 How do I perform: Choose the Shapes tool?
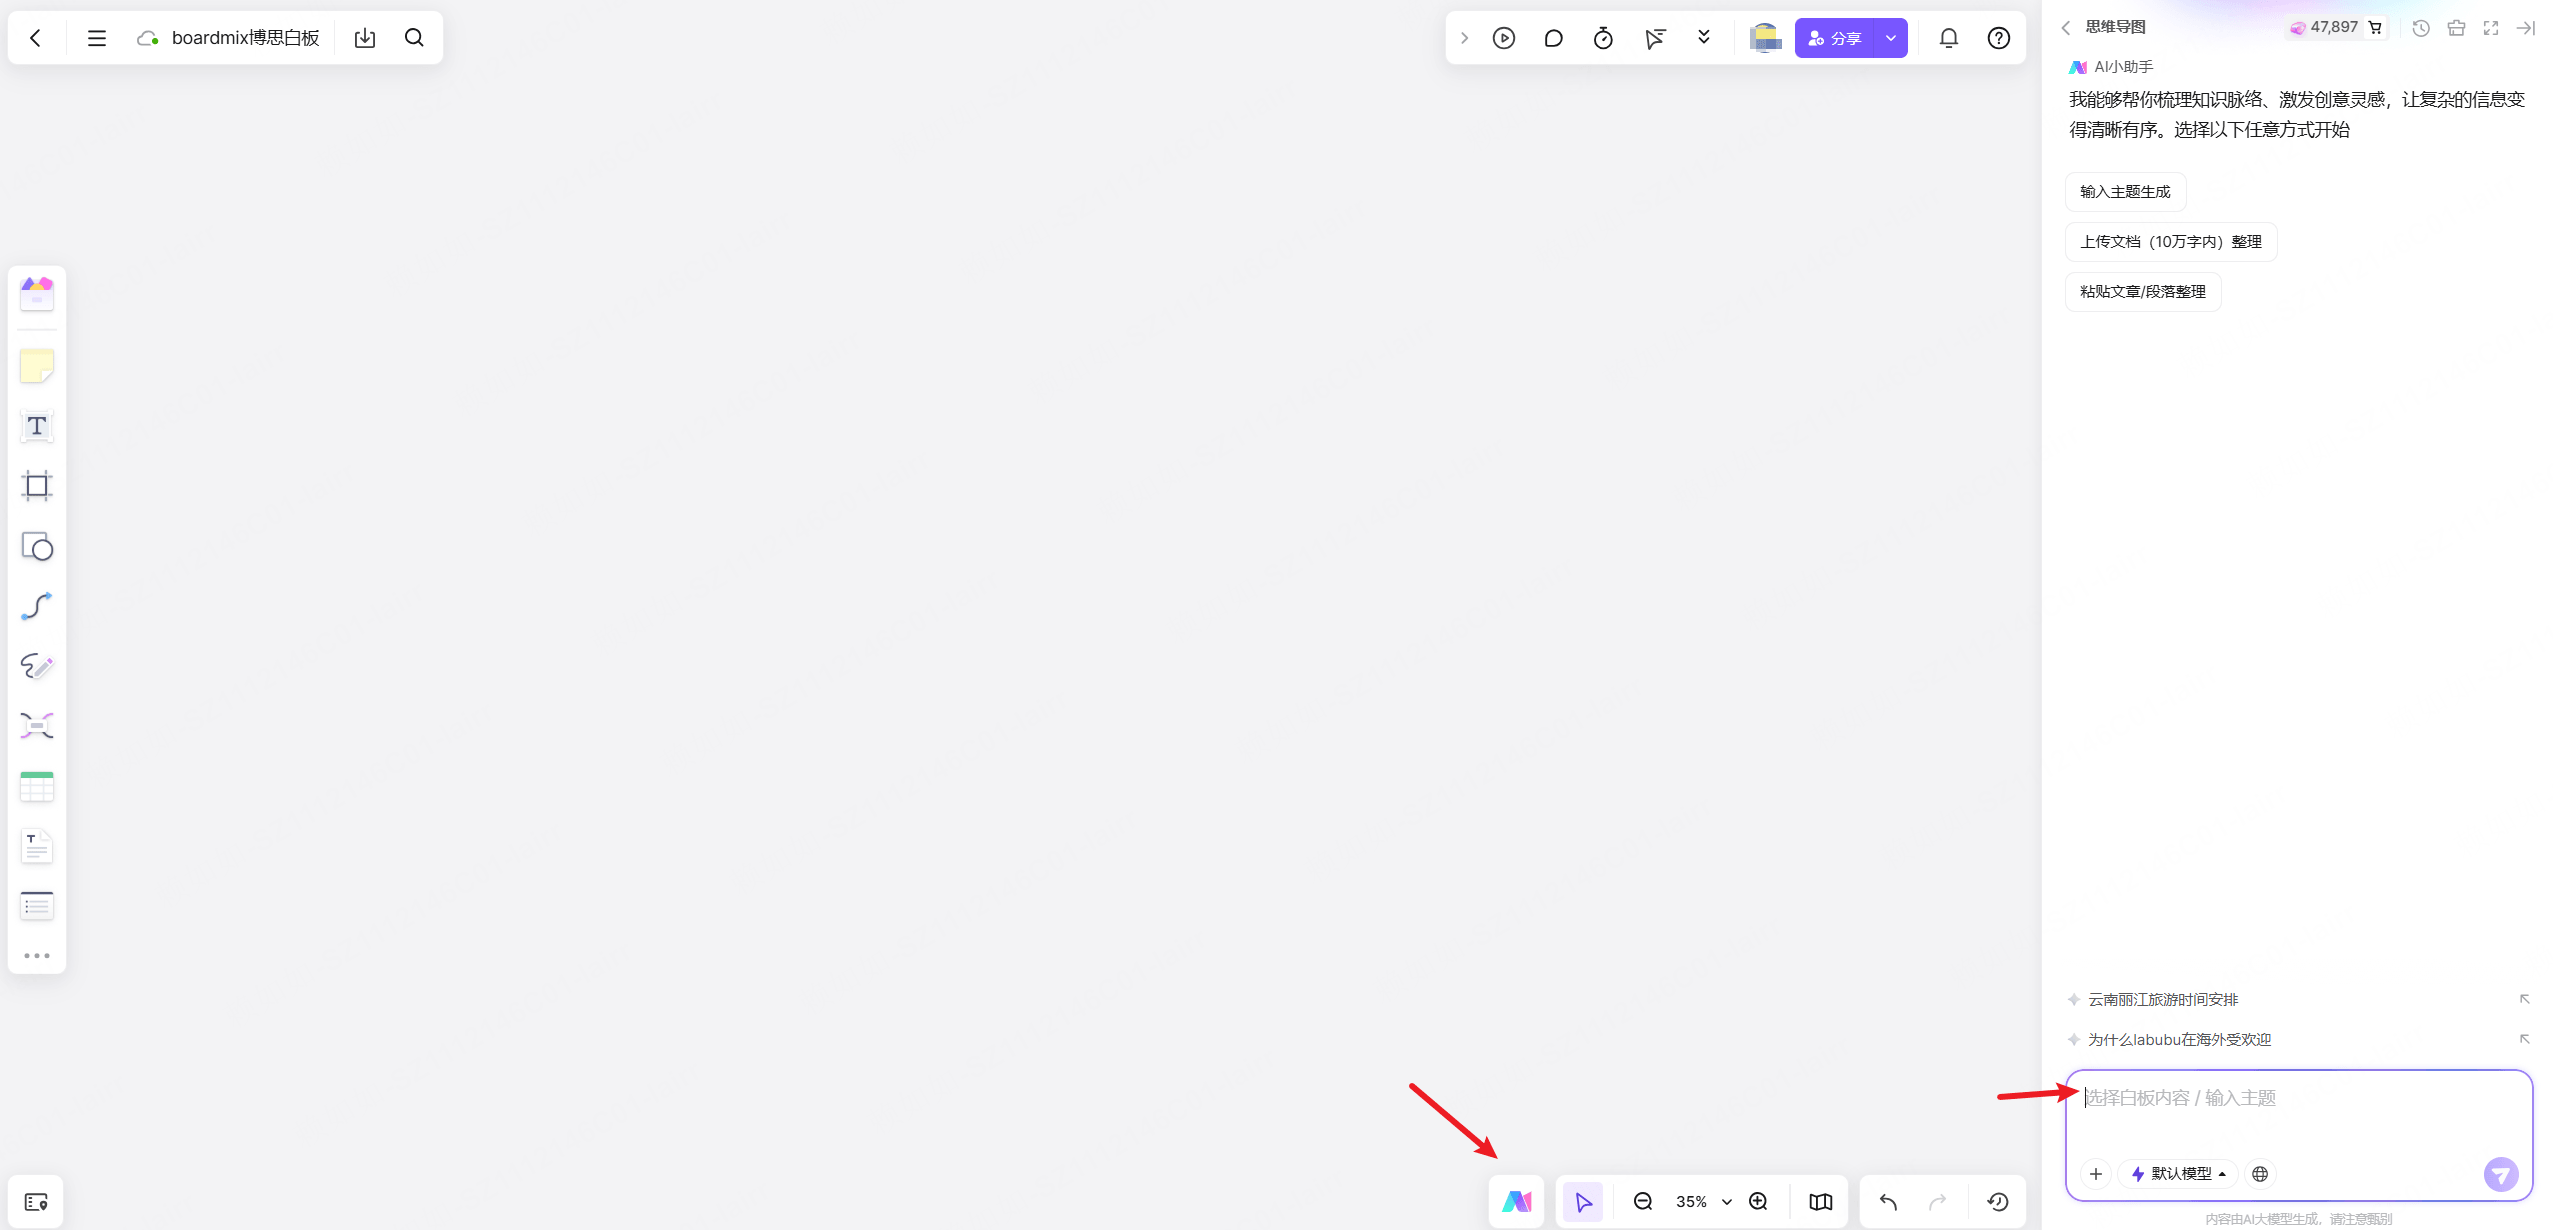[37, 547]
